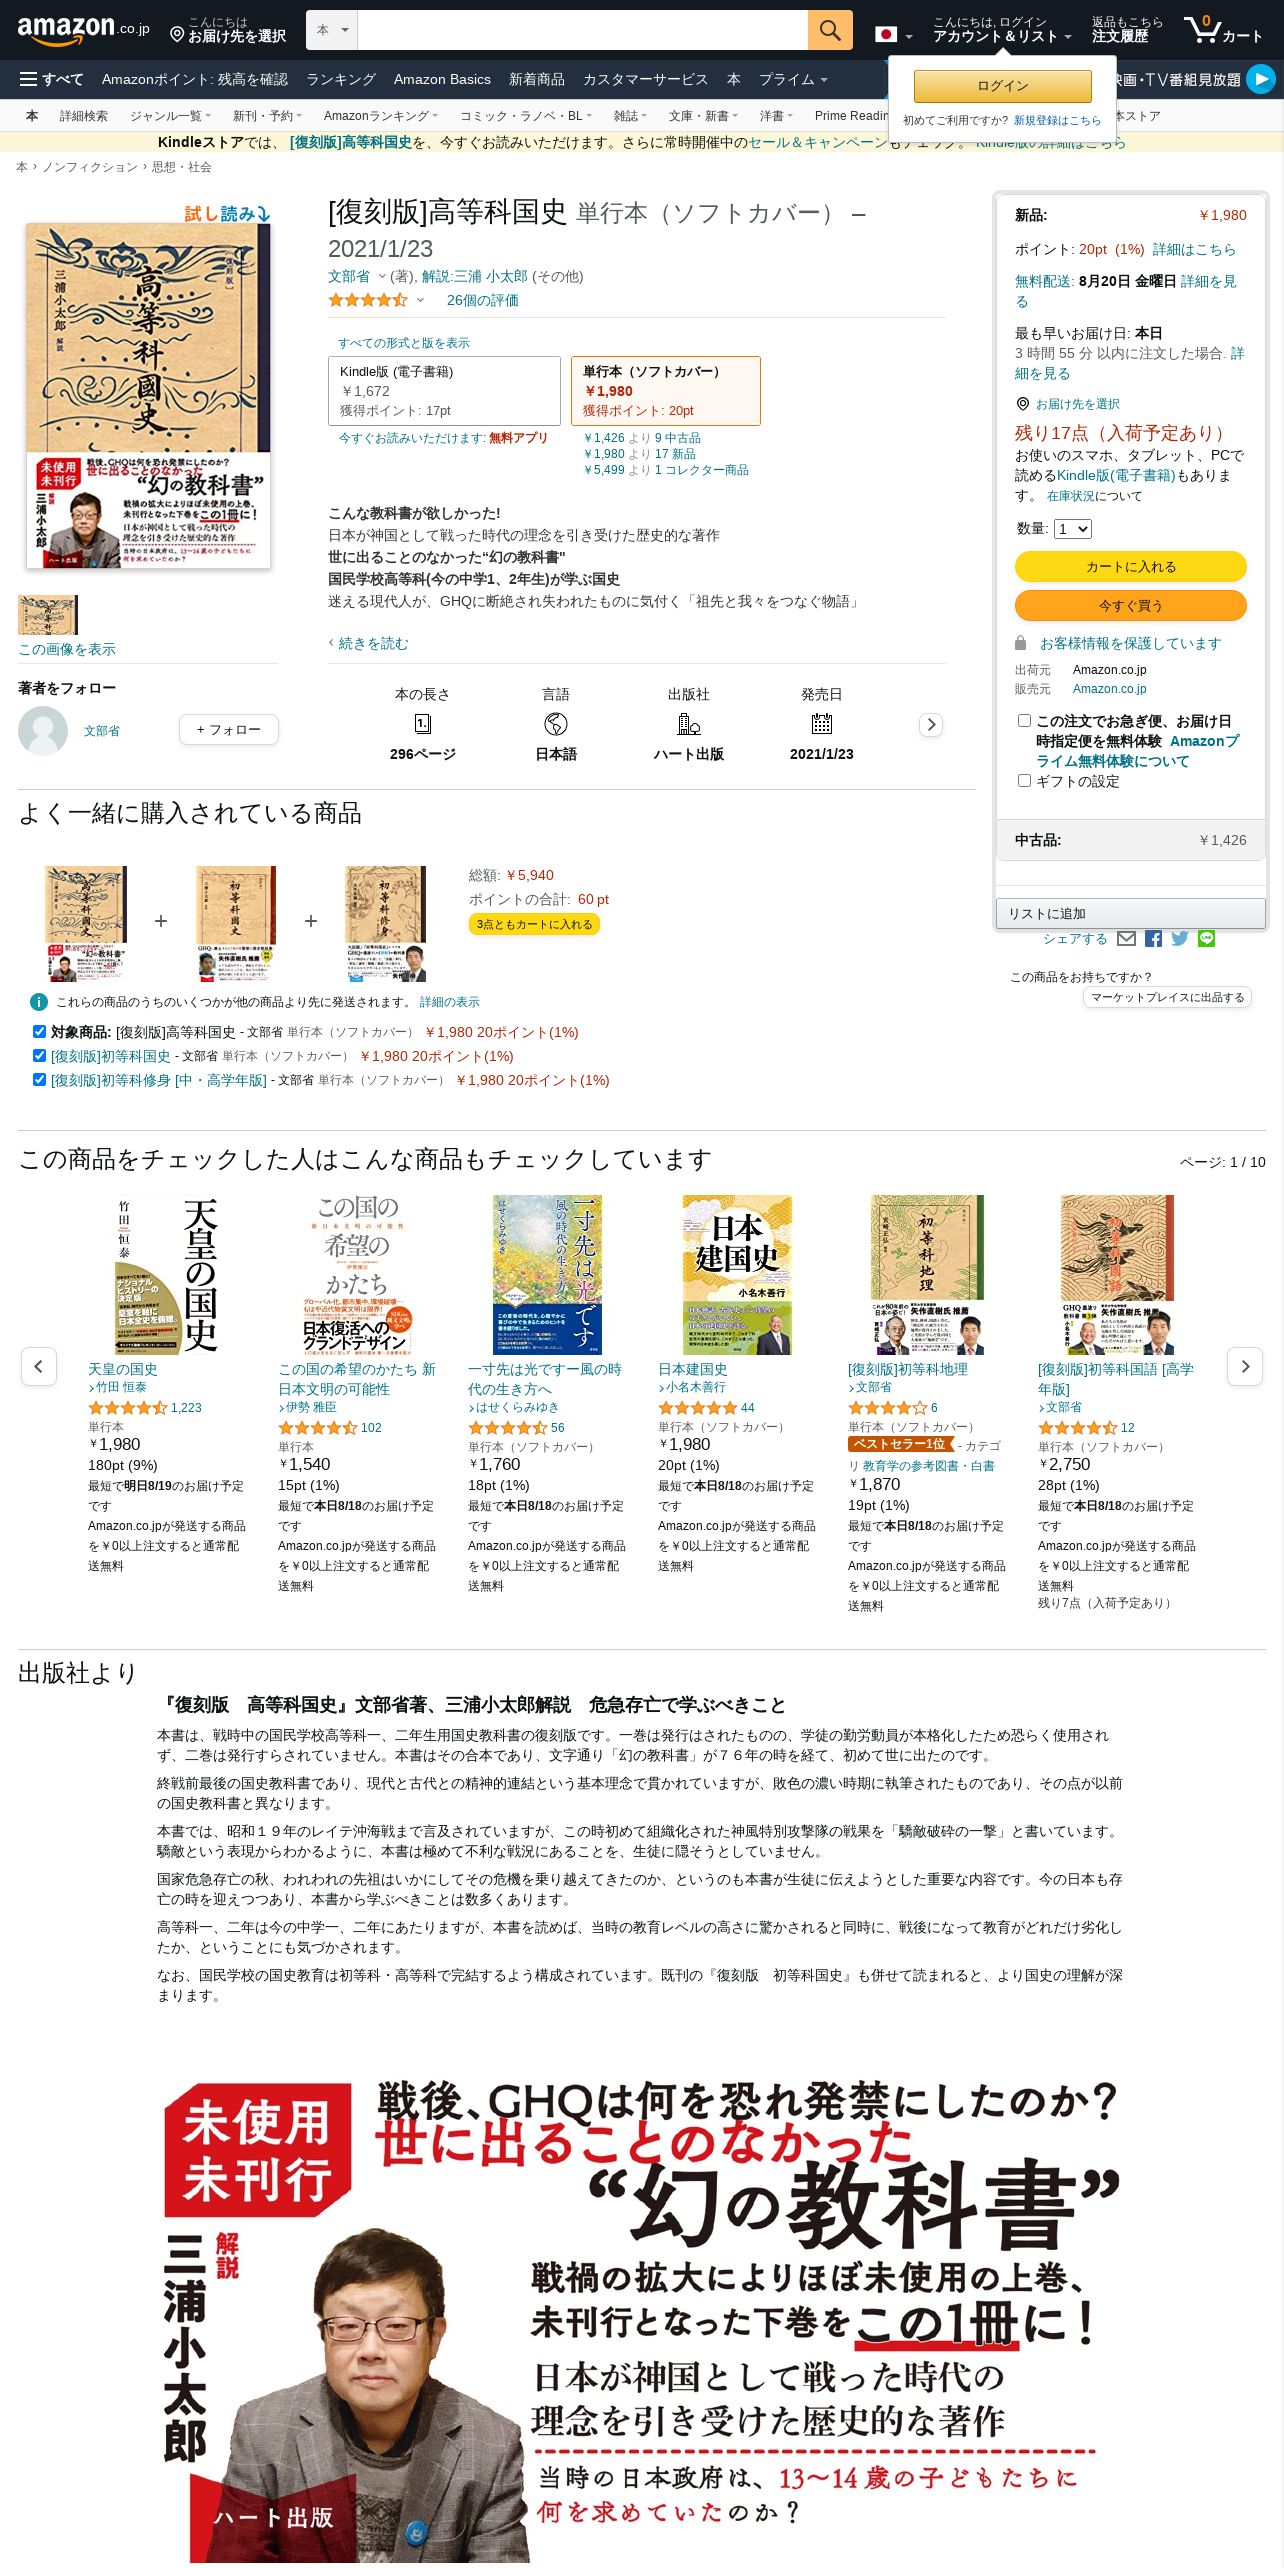
Task: Uncheck 初等科国史 bundle checkbox
Action: (39, 1055)
